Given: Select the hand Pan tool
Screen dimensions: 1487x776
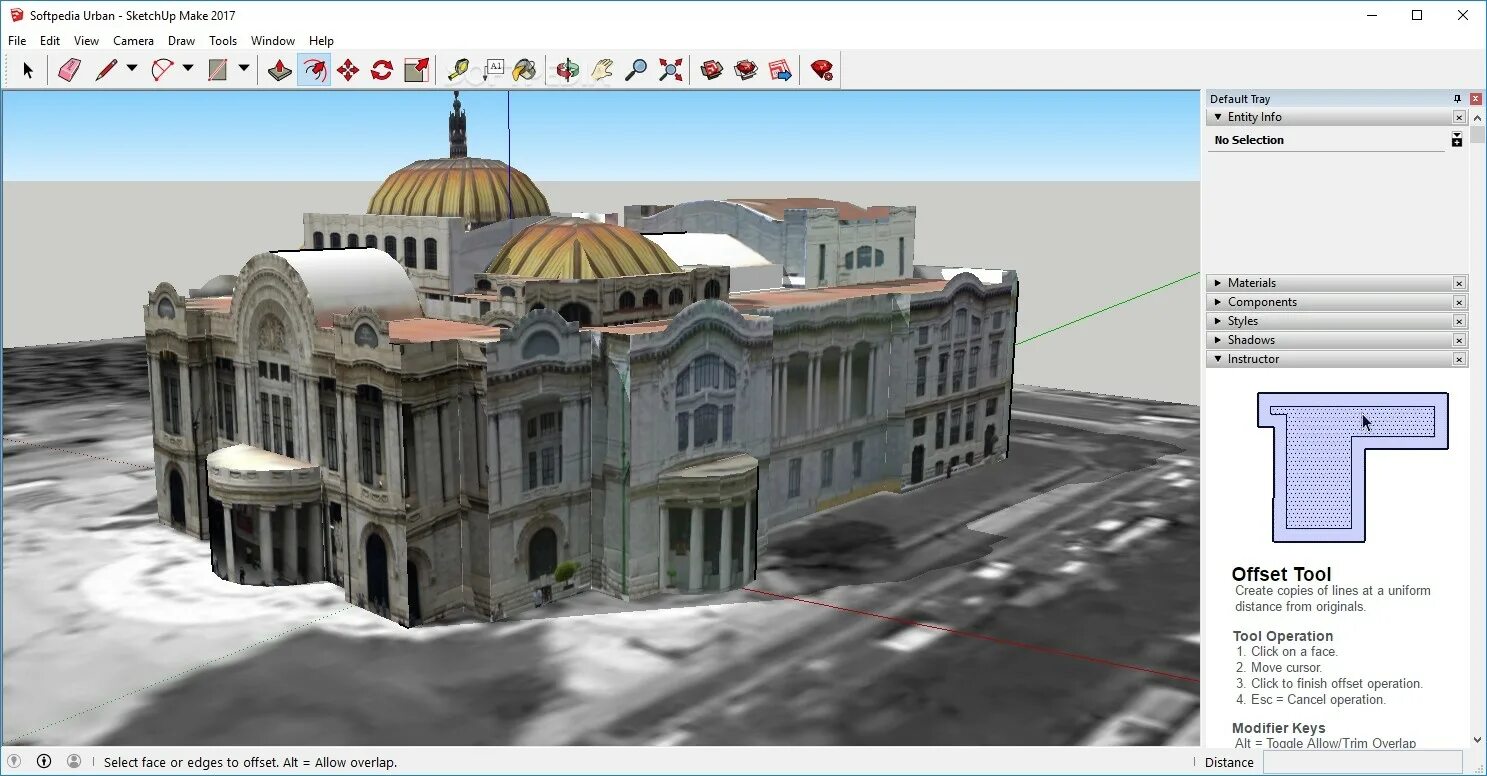Looking at the screenshot, I should [602, 70].
